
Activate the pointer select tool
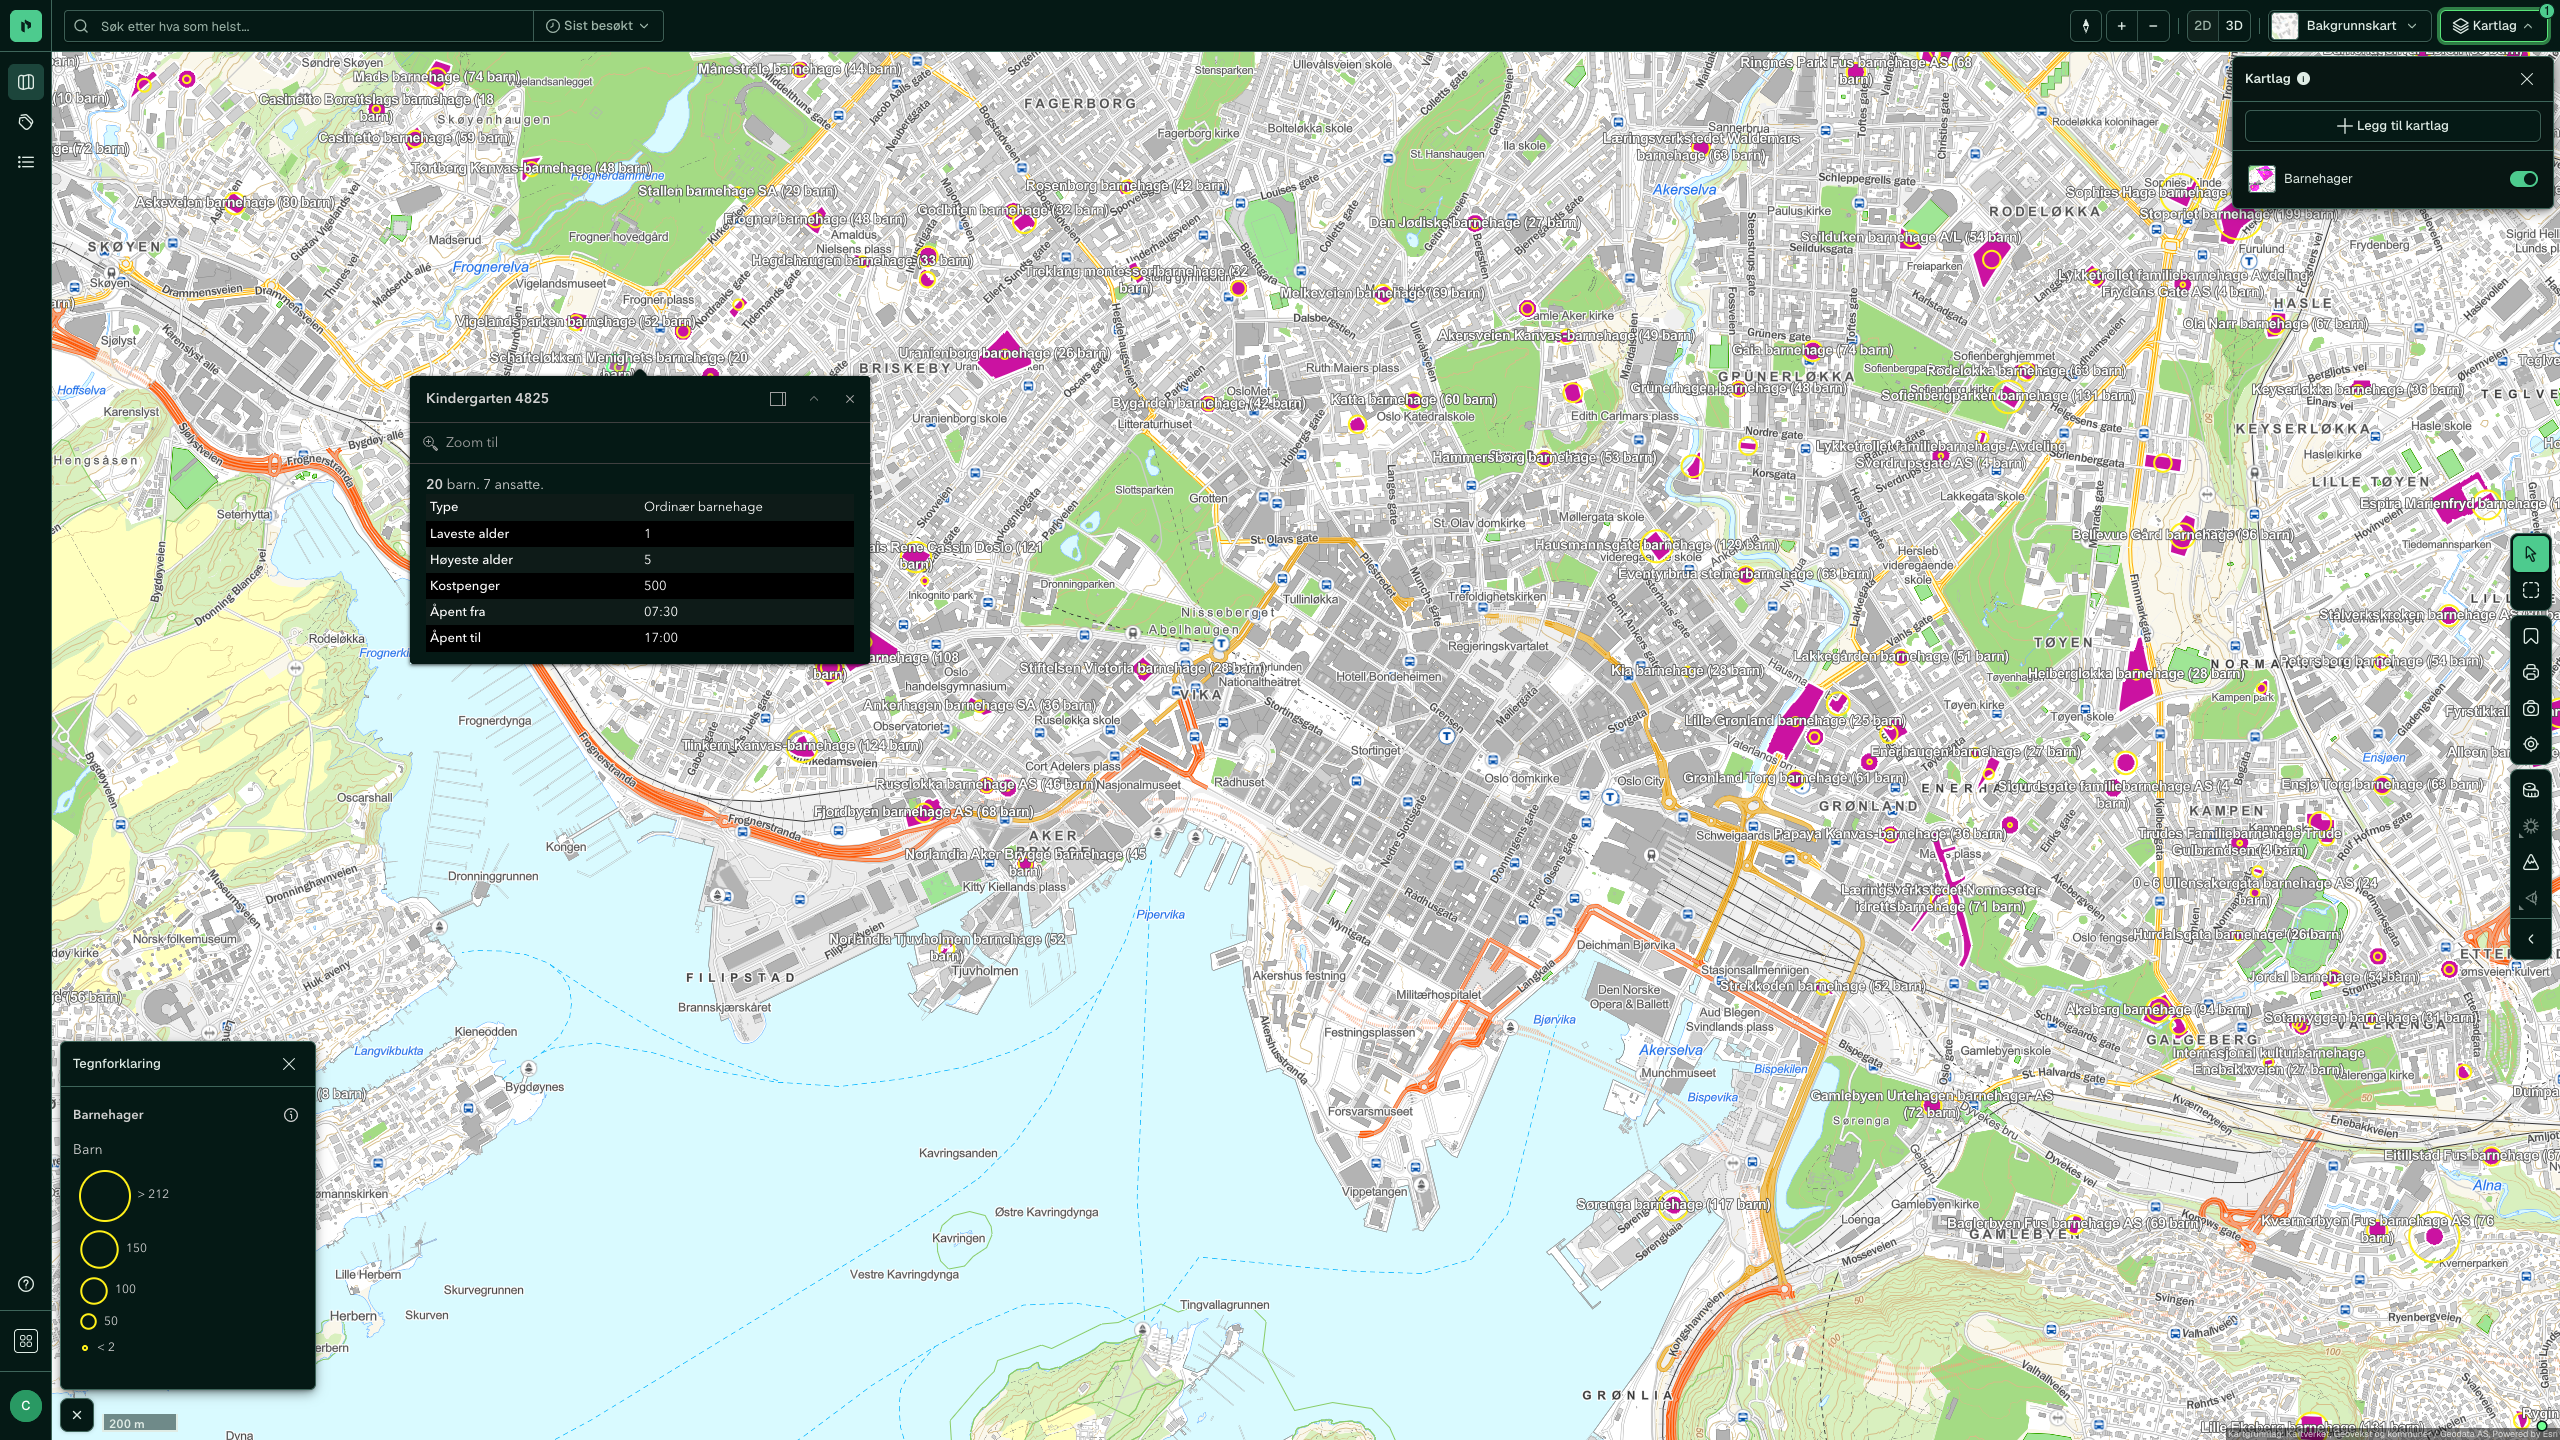click(x=2531, y=554)
